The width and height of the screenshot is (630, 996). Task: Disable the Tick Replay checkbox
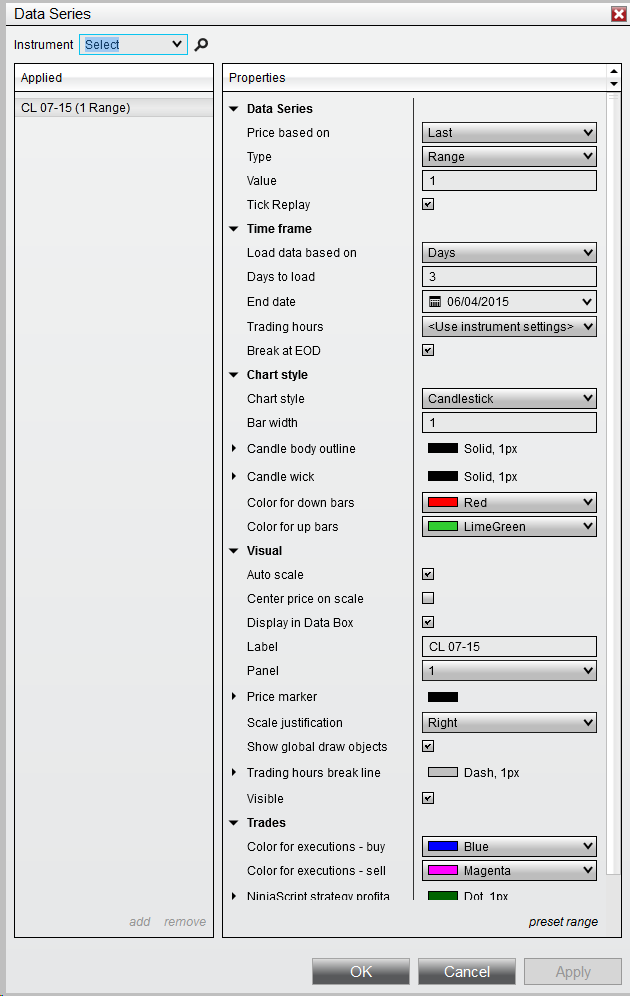(428, 205)
